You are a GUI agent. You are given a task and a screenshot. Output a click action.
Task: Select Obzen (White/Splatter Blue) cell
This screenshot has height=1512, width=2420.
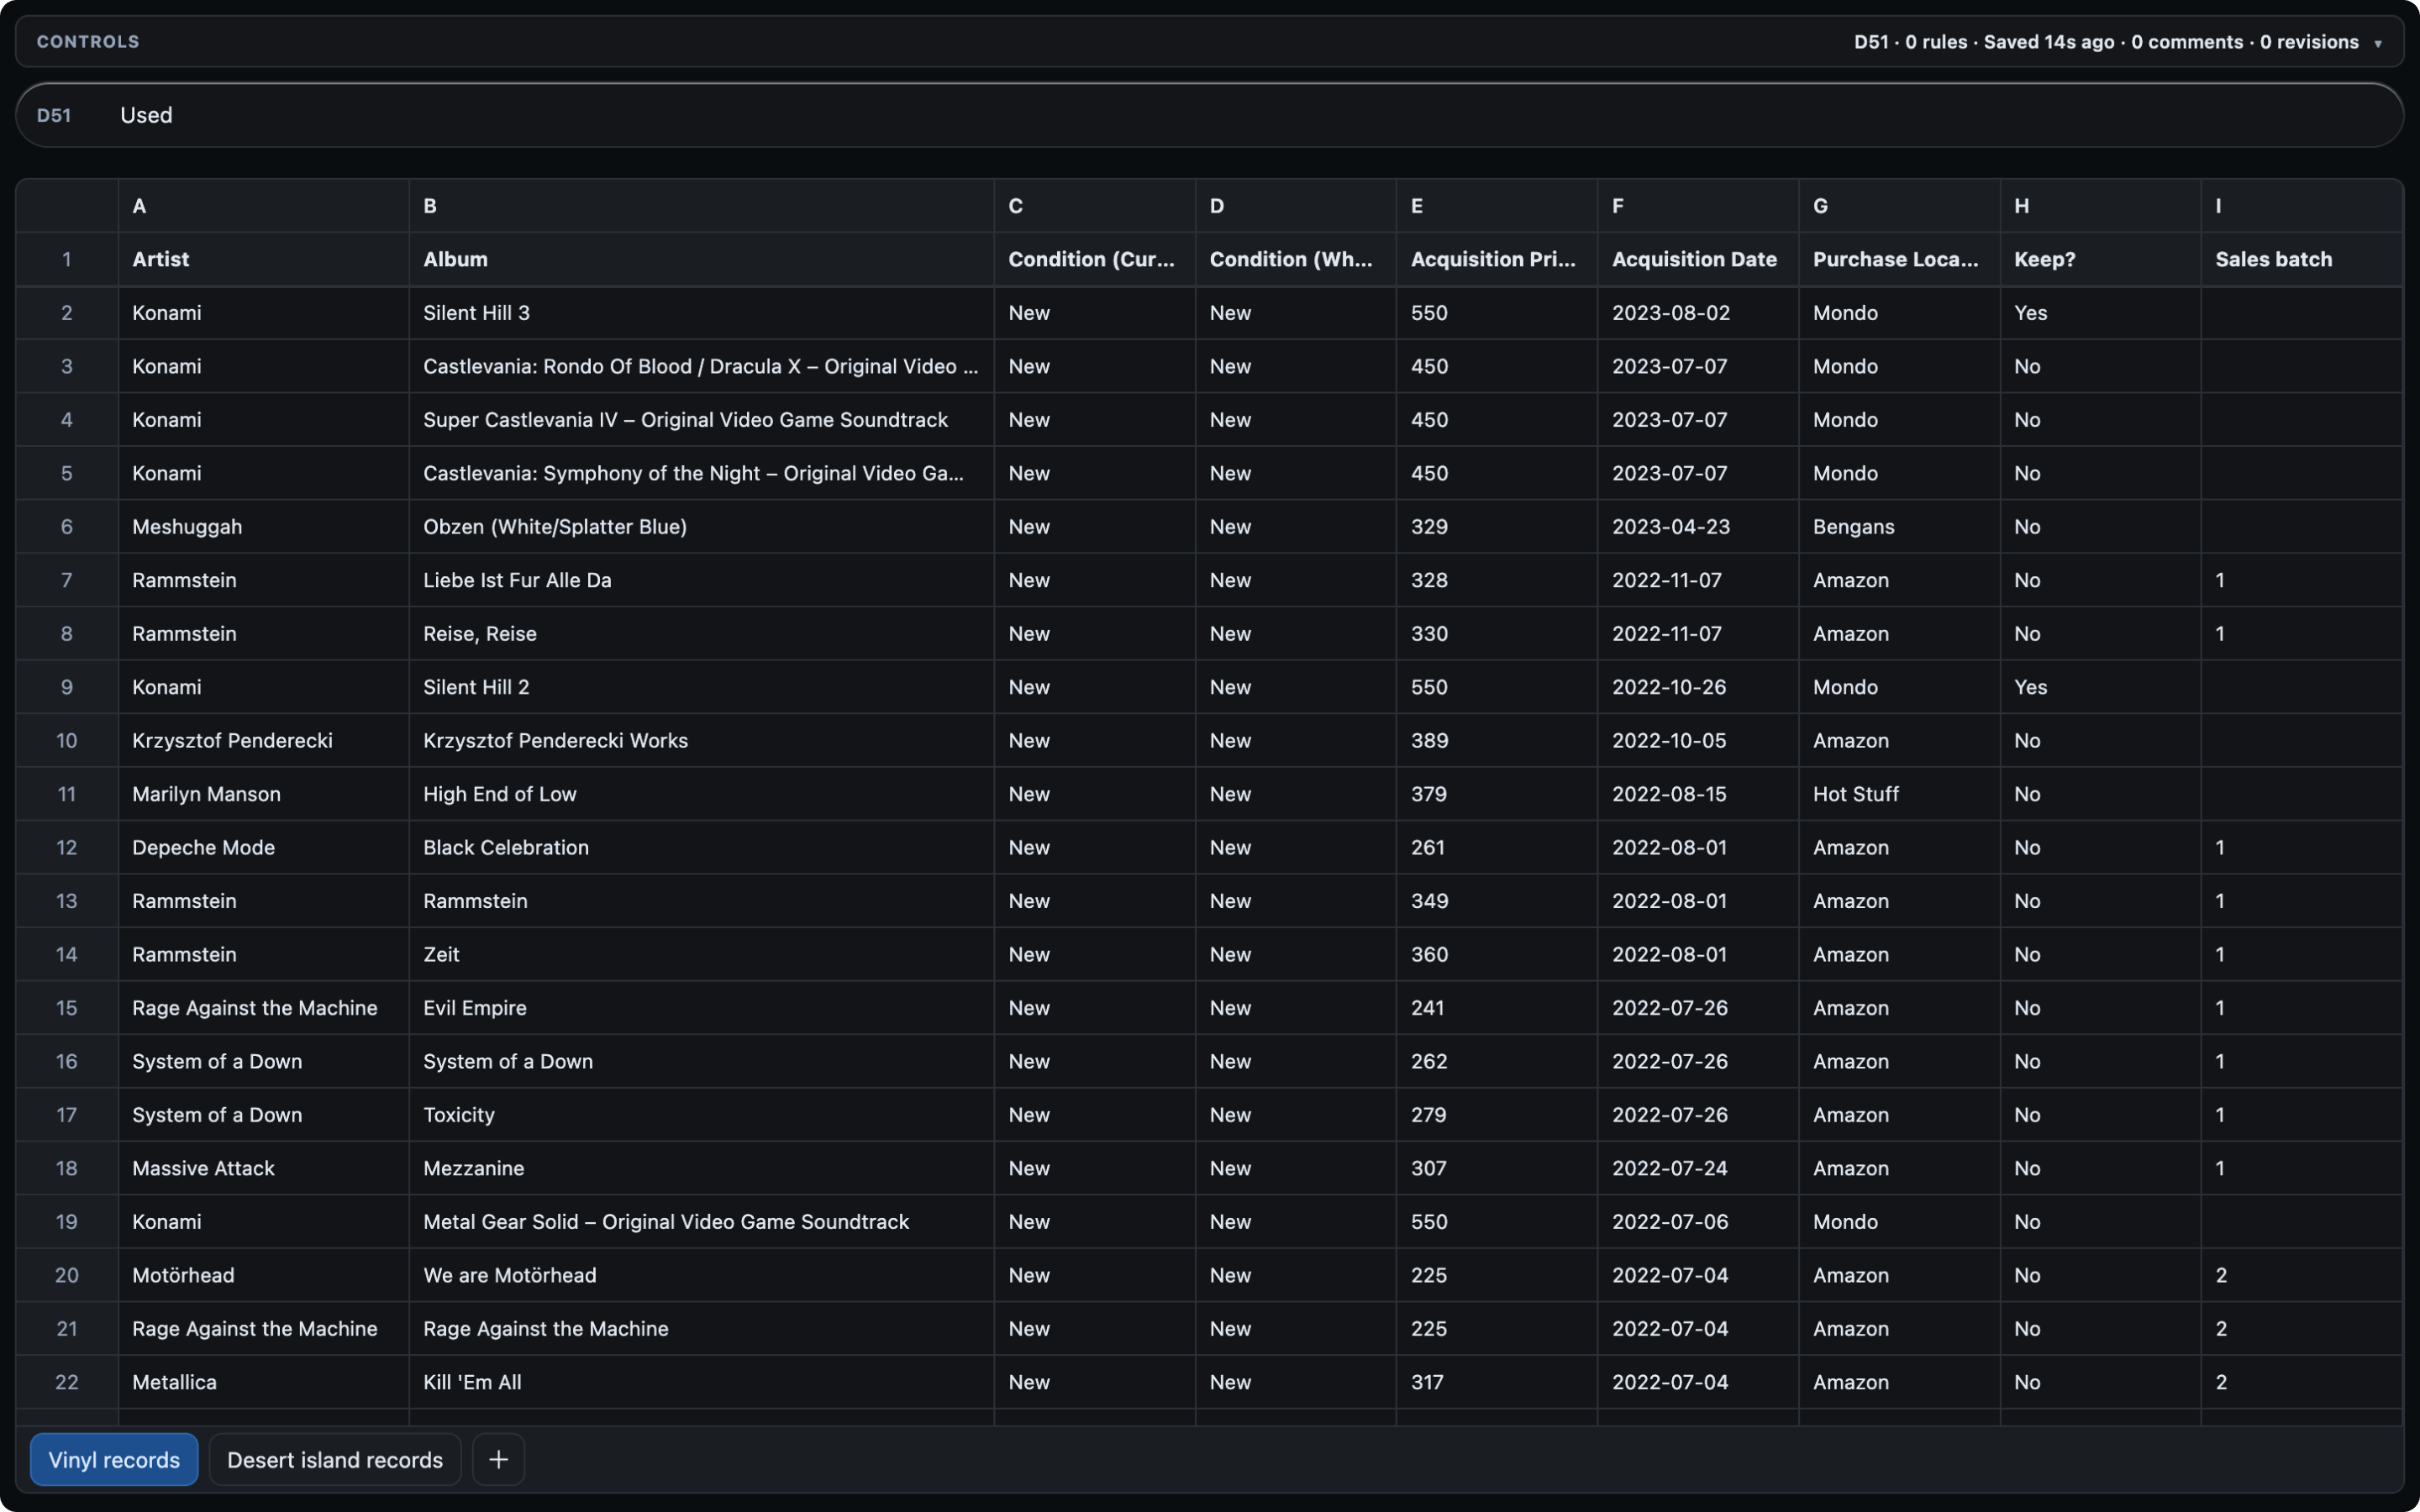click(x=701, y=527)
